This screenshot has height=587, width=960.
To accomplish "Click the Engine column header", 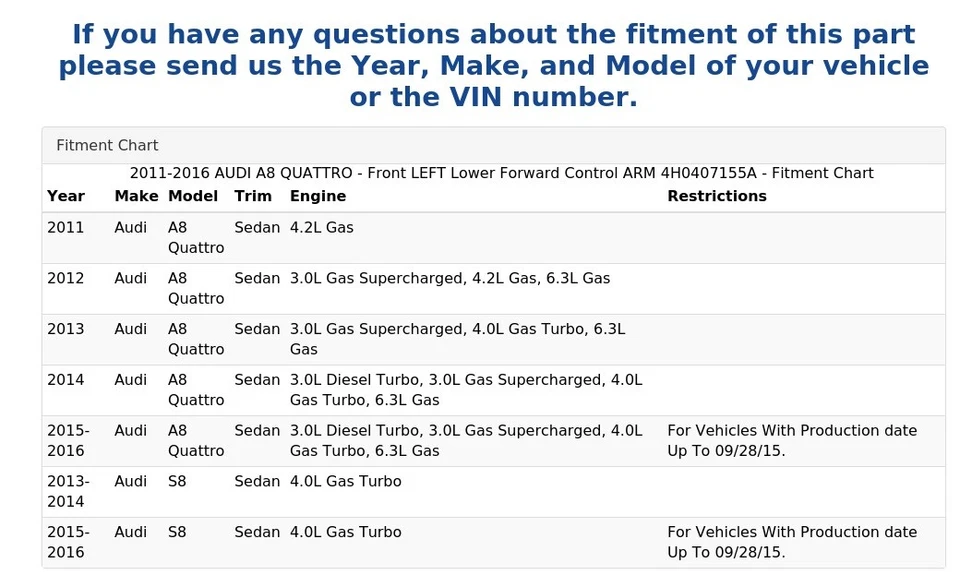I will click(318, 196).
